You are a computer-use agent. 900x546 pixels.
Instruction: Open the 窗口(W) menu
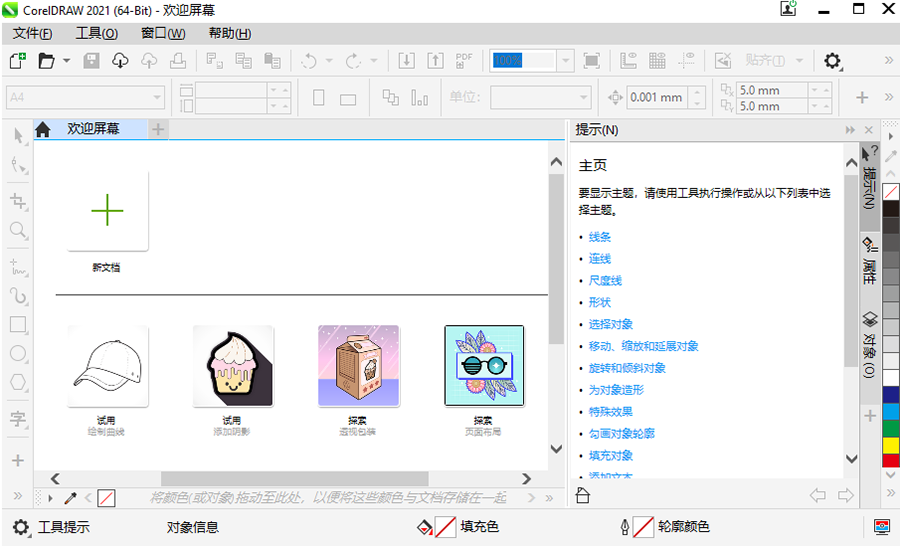click(163, 34)
